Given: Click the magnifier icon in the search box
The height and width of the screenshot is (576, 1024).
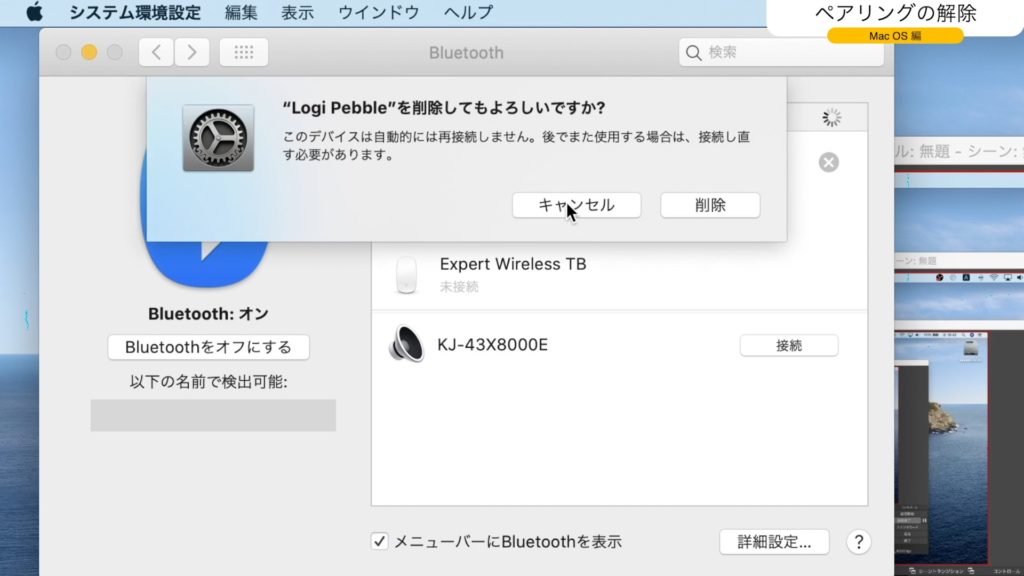Looking at the screenshot, I should tap(694, 53).
